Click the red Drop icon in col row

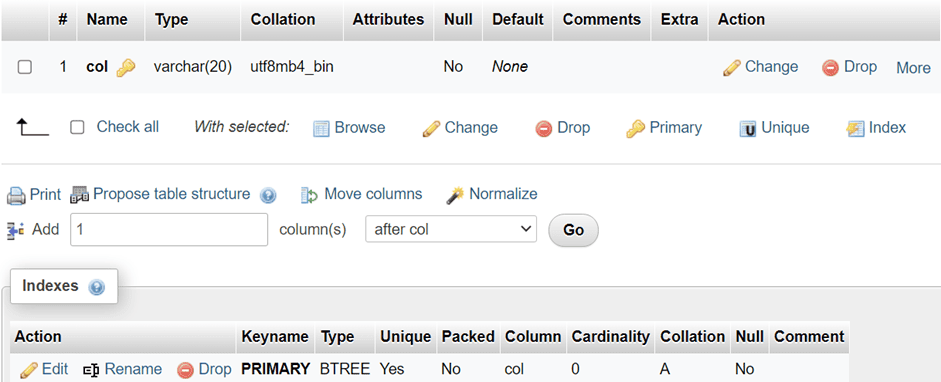(x=831, y=68)
